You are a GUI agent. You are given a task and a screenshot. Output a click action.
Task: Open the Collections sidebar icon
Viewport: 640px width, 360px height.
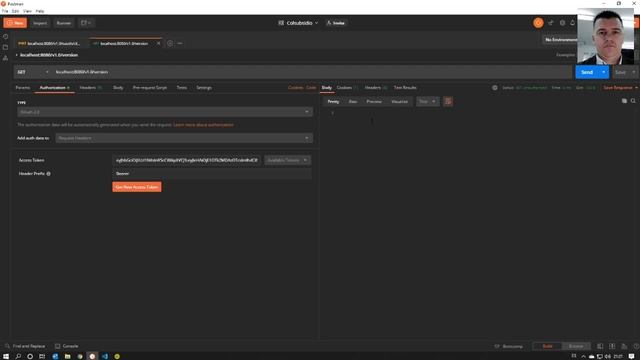pyautogui.click(x=5, y=47)
